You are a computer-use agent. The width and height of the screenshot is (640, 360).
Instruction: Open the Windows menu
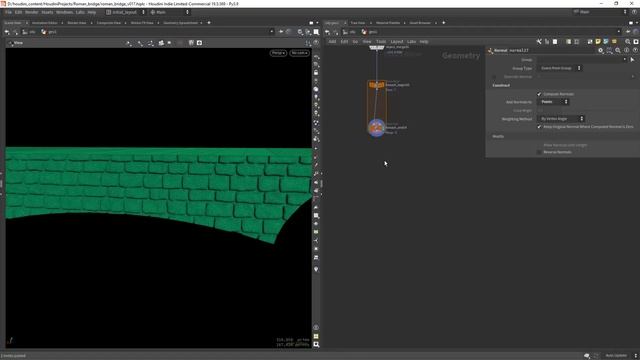pos(64,12)
